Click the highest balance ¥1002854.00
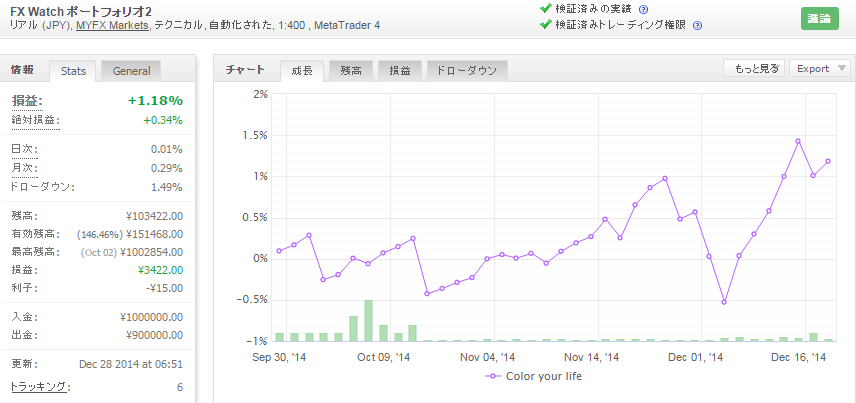 point(151,252)
